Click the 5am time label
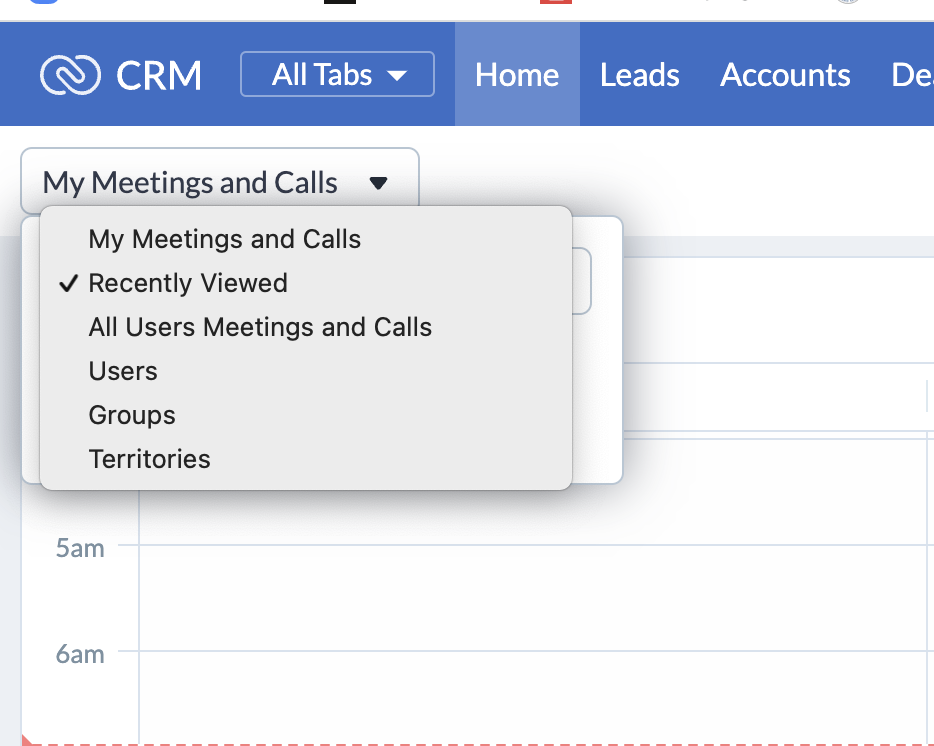The image size is (934, 746). [80, 548]
